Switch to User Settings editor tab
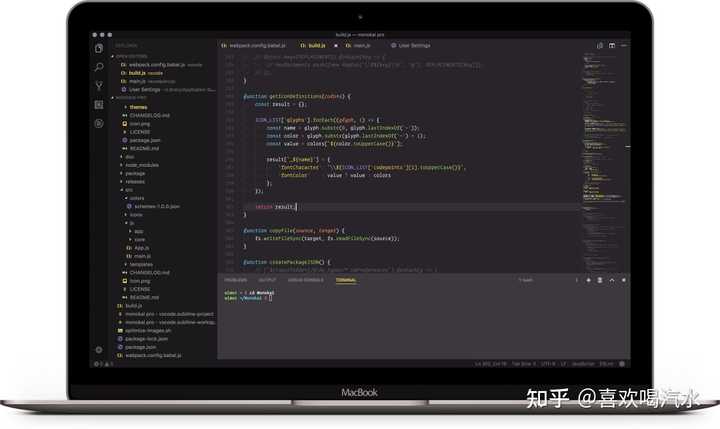Image resolution: width=720 pixels, height=429 pixels. coord(411,45)
